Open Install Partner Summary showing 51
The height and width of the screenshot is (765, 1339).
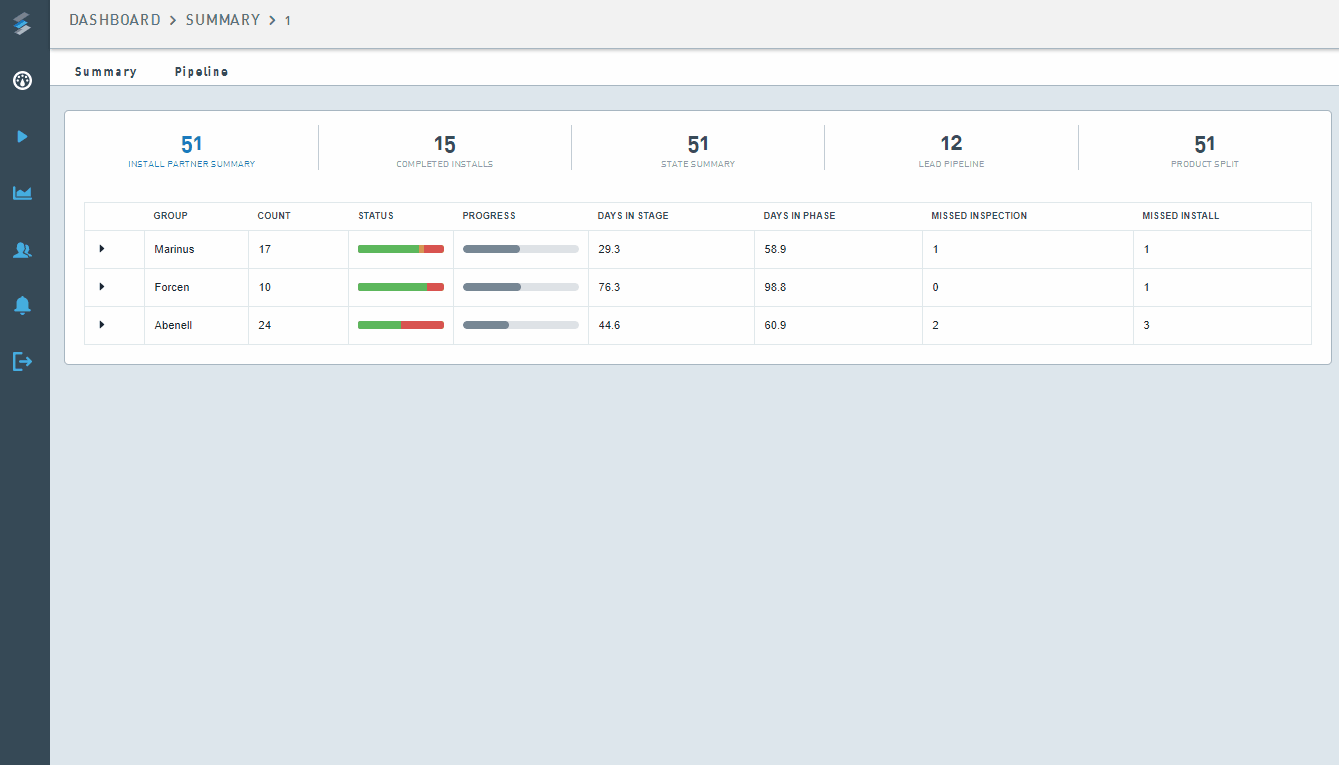pos(191,150)
